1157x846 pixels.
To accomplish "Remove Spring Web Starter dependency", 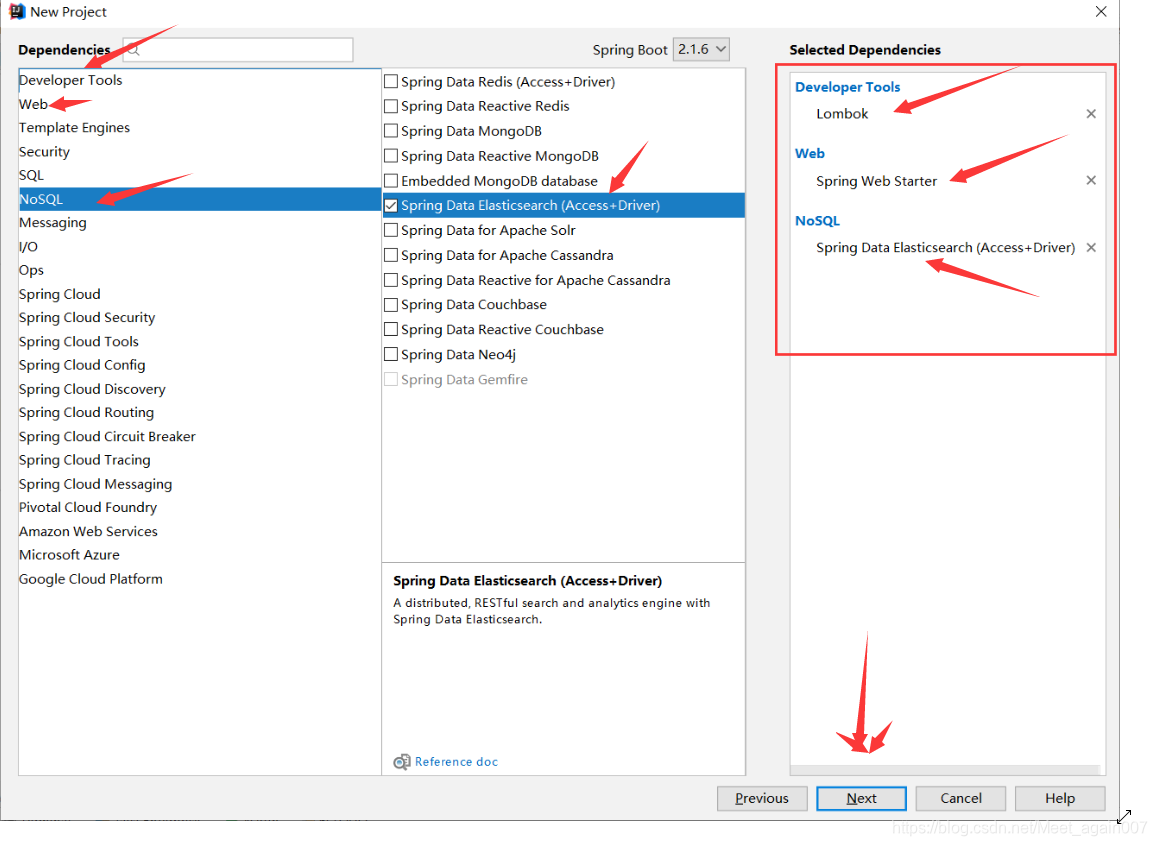I will tap(1091, 180).
